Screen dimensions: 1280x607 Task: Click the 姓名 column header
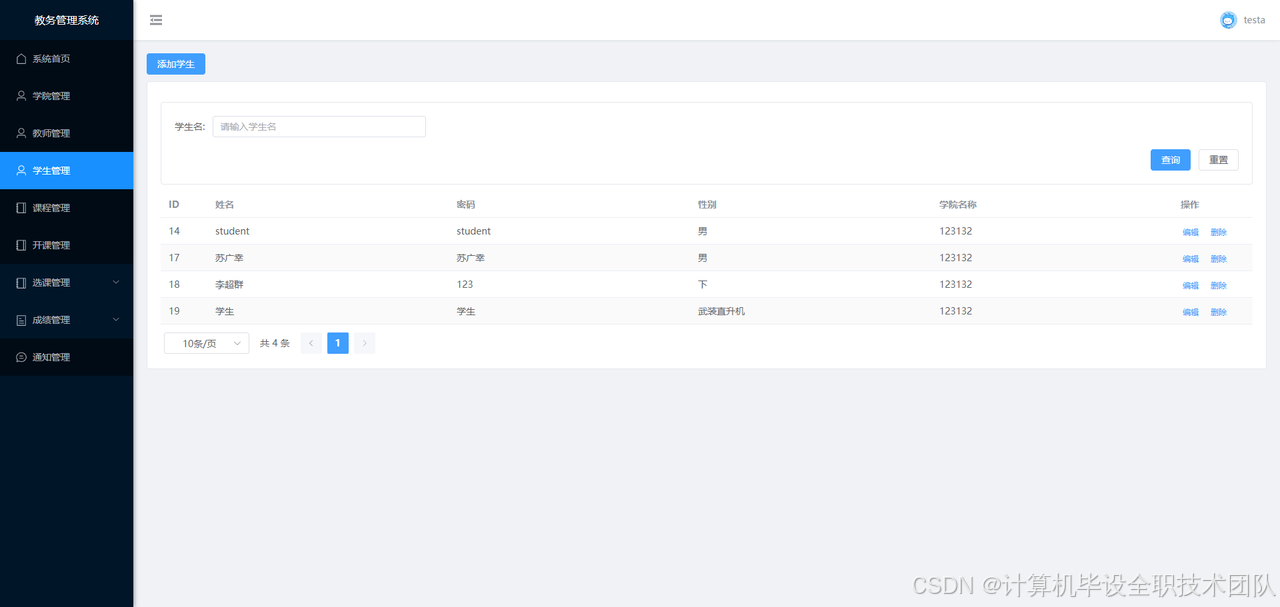(x=224, y=204)
